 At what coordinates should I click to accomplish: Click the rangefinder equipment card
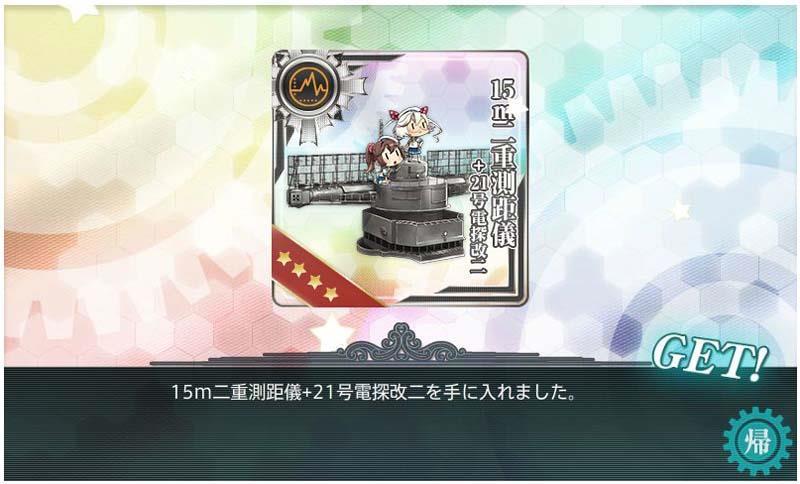click(x=400, y=179)
